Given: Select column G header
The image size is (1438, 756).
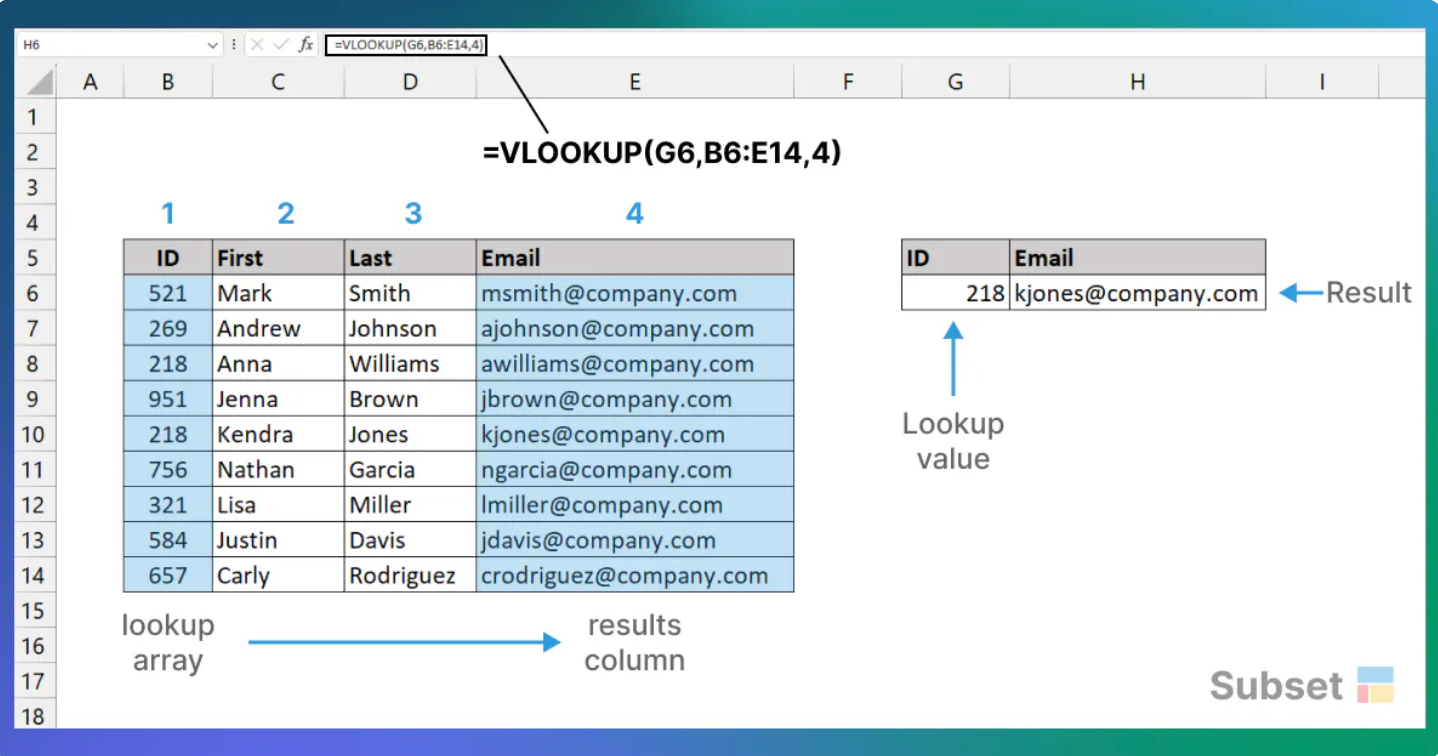Looking at the screenshot, I should (956, 82).
